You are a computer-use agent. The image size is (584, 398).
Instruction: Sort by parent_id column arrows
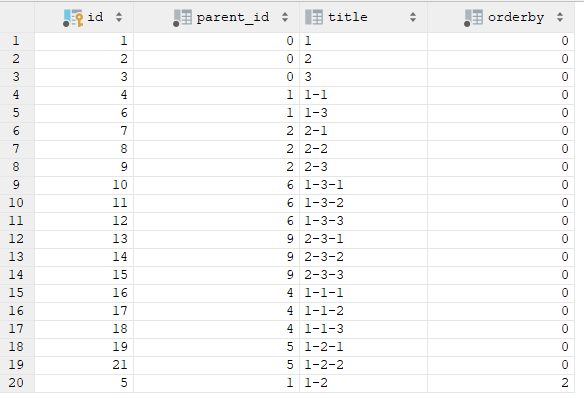(285, 17)
